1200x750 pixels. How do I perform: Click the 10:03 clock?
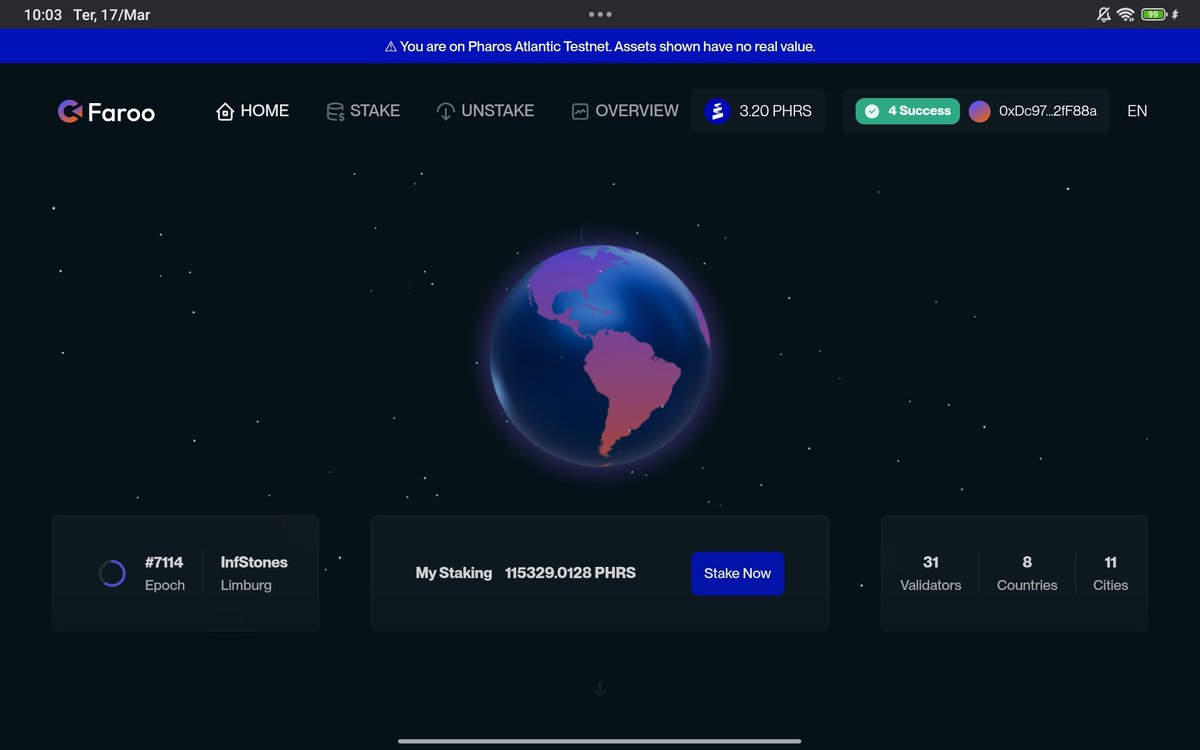click(43, 15)
